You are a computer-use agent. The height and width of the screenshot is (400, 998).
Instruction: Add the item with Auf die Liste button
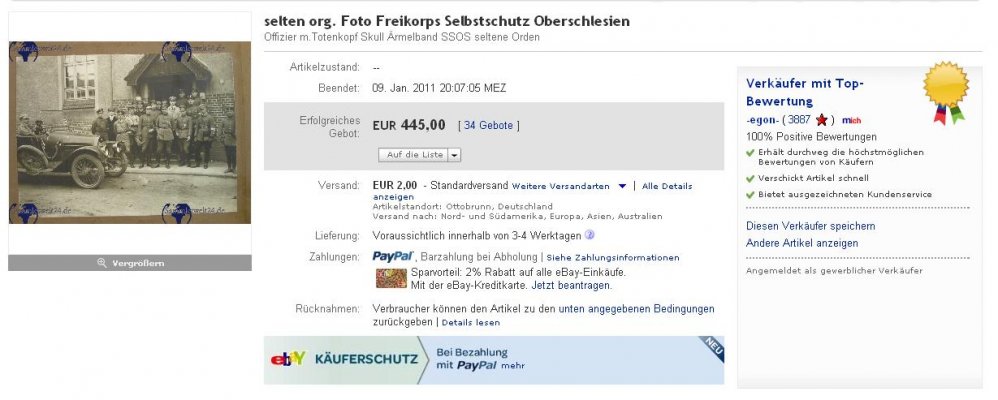click(414, 155)
